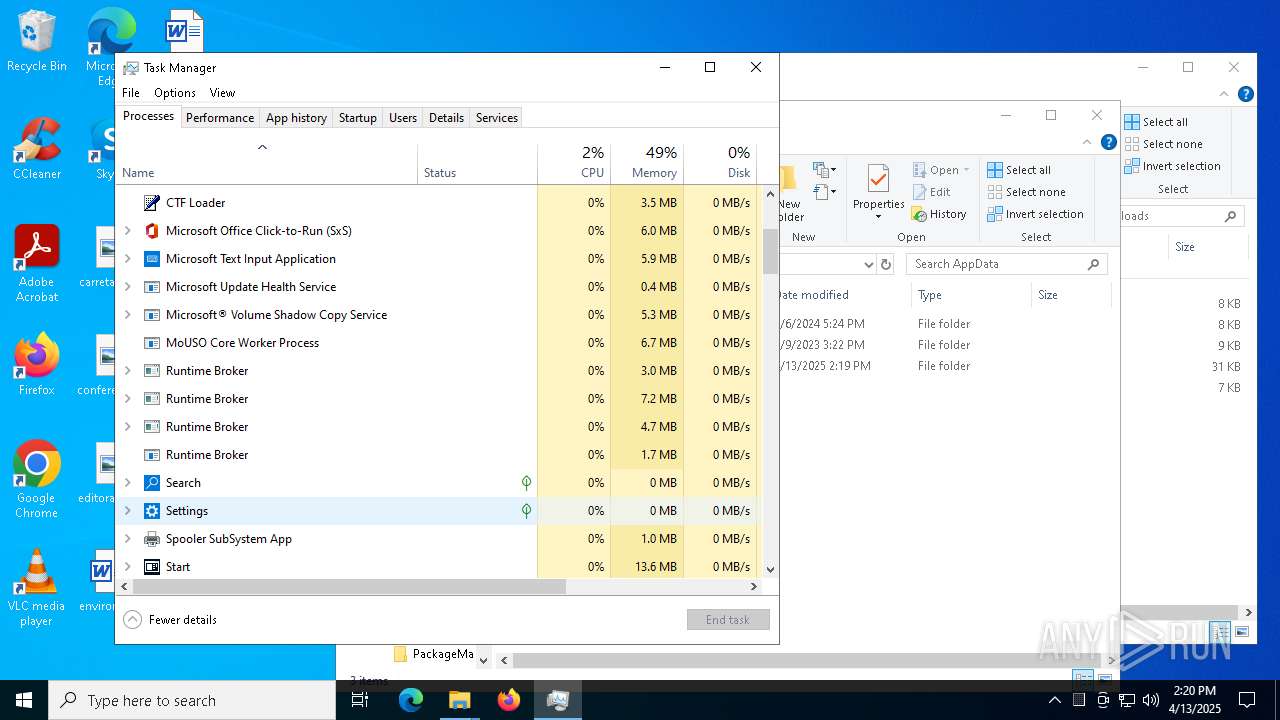Switch to the App history tab
The image size is (1280, 720).
click(x=296, y=118)
